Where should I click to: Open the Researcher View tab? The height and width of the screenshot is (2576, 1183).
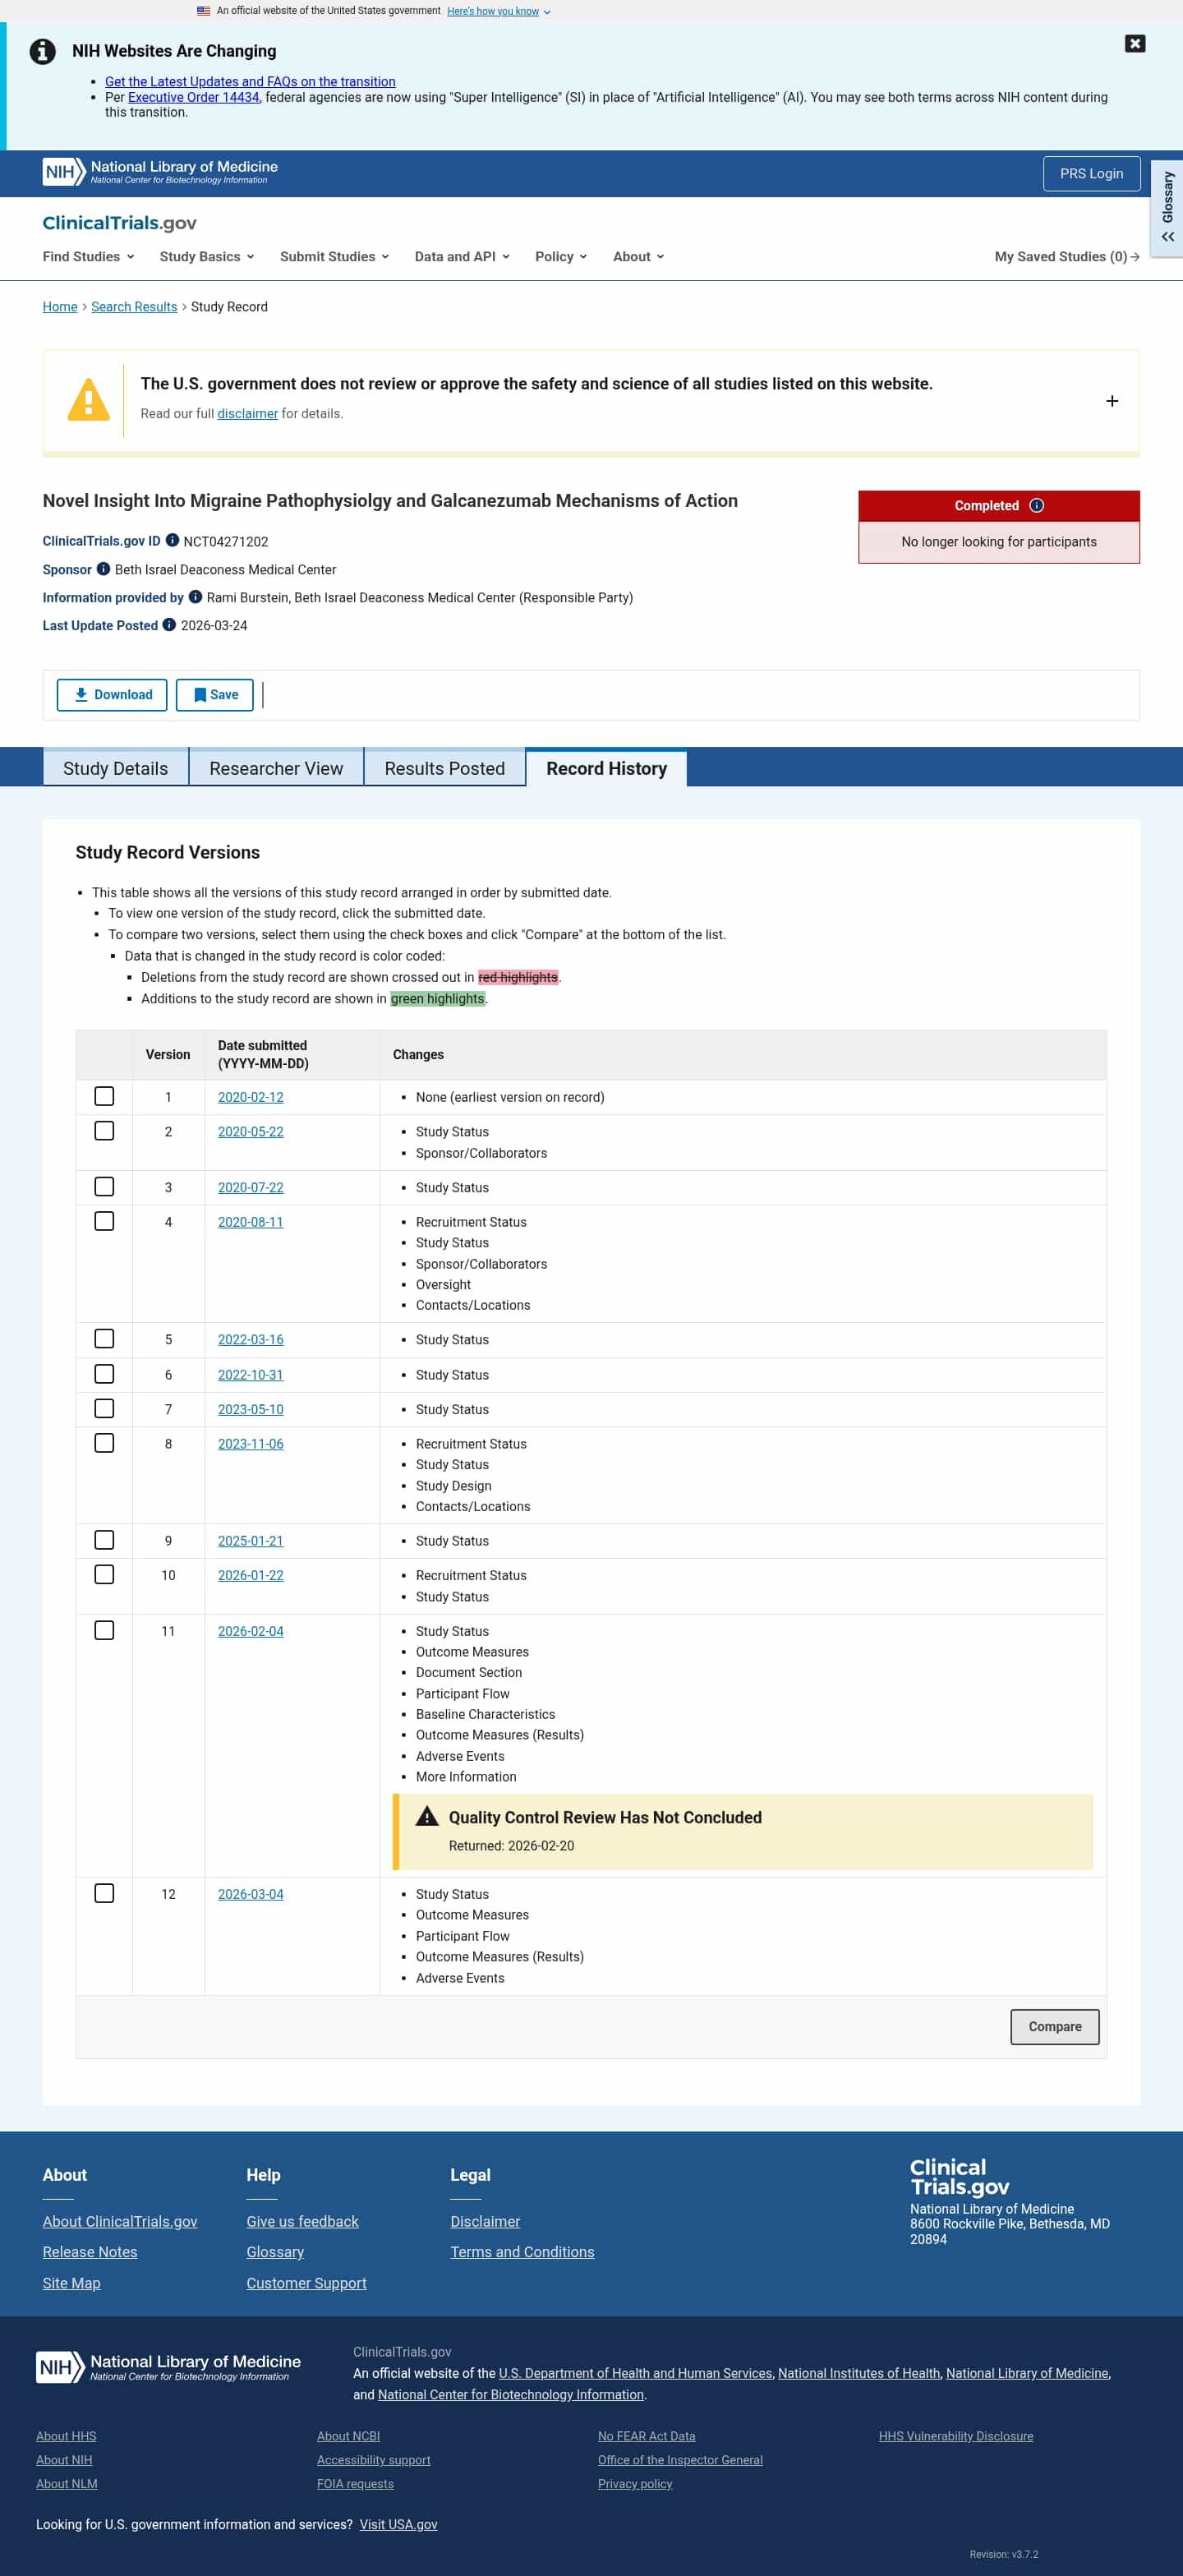click(276, 768)
